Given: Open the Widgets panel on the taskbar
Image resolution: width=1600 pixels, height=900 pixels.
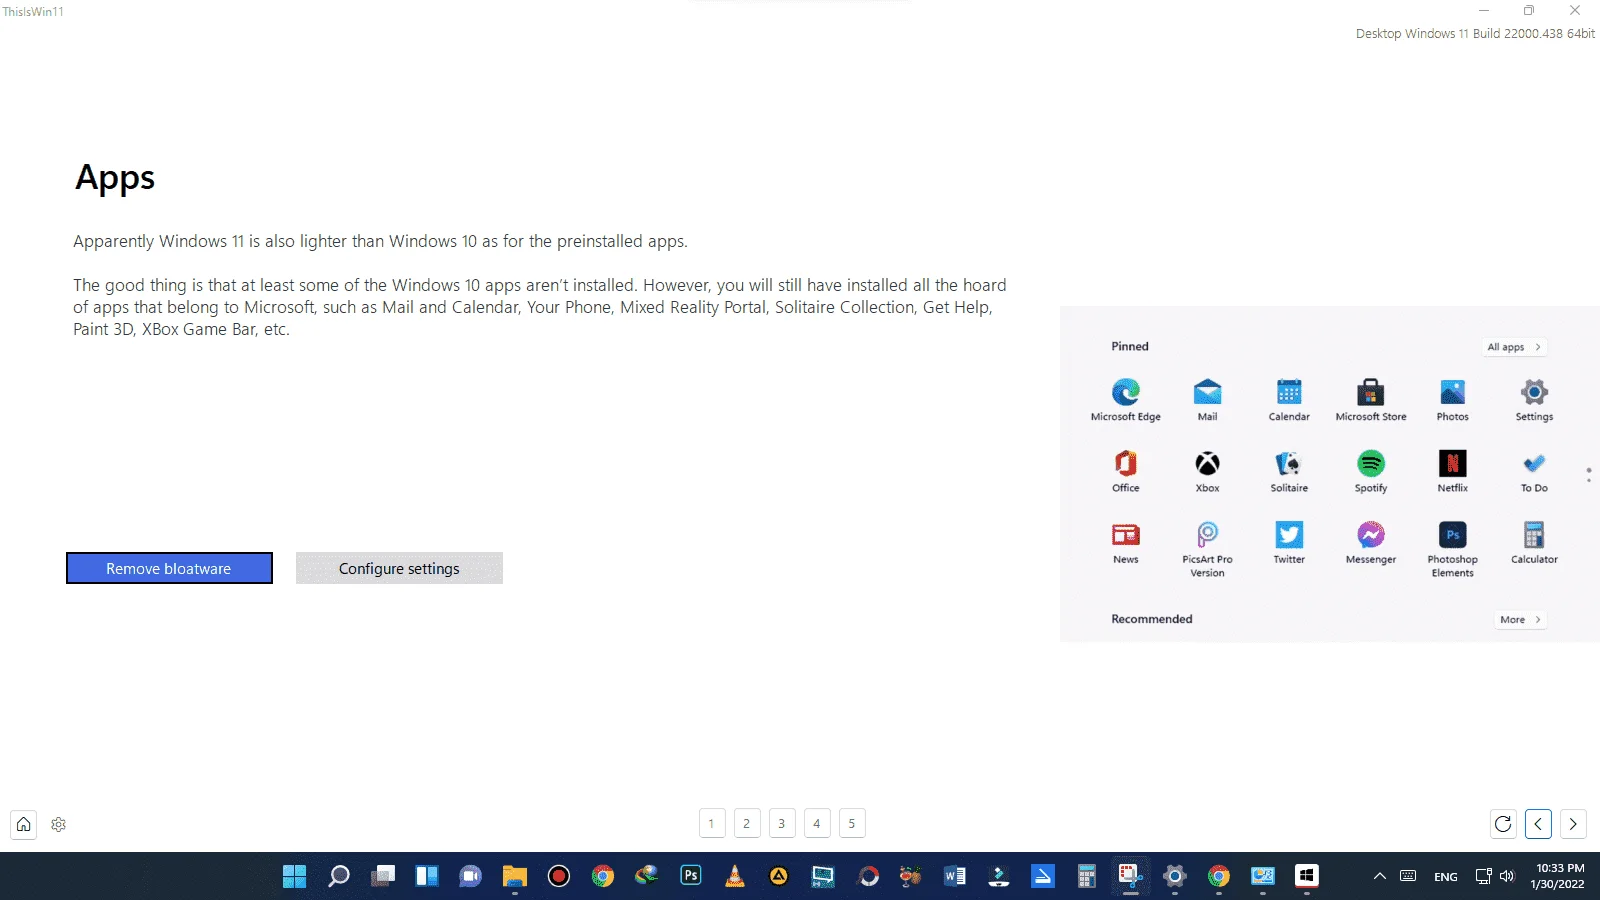Looking at the screenshot, I should (427, 876).
